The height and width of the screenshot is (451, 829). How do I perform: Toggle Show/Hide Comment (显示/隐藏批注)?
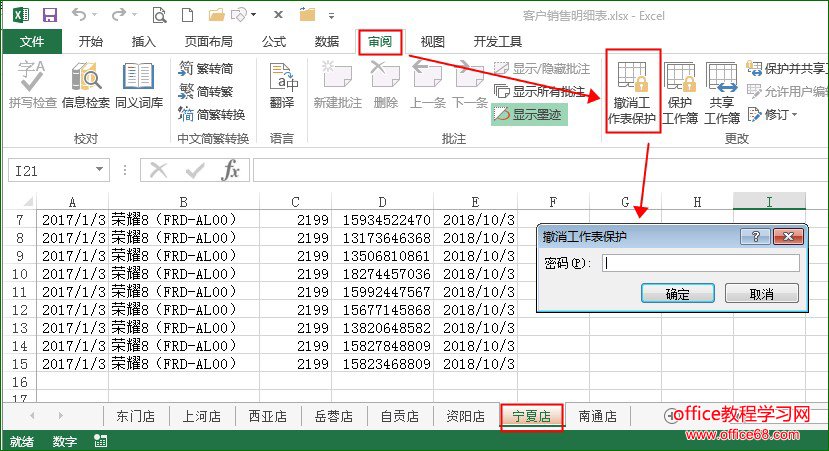point(542,69)
